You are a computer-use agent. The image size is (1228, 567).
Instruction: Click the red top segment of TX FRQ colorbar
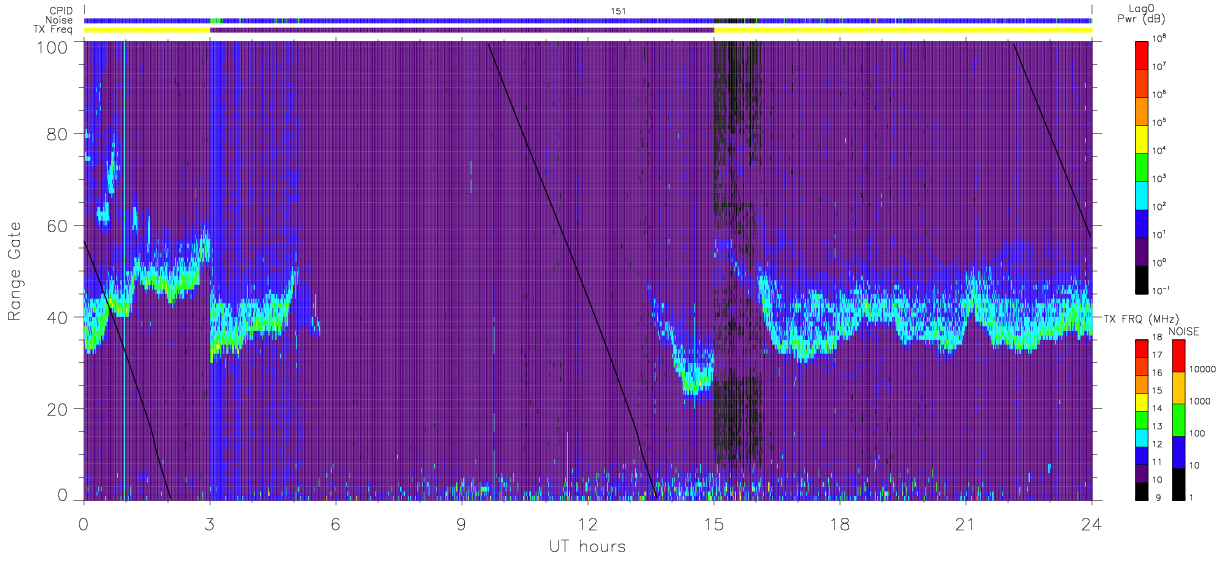(x=1141, y=349)
